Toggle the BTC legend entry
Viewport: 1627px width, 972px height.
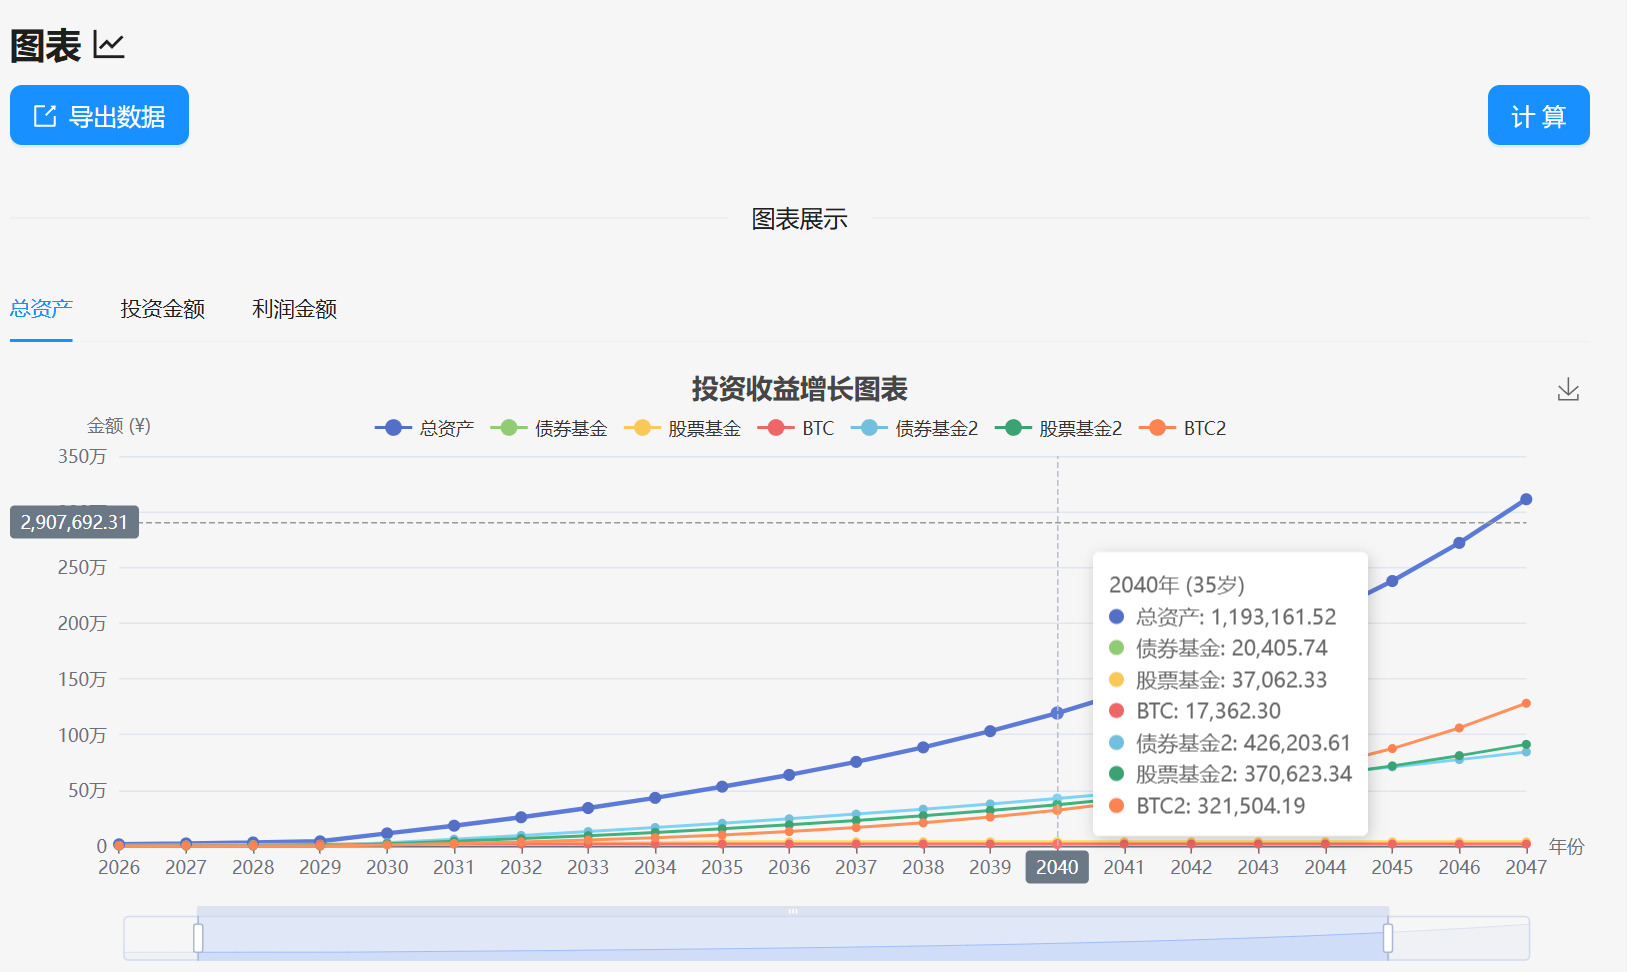tap(796, 428)
